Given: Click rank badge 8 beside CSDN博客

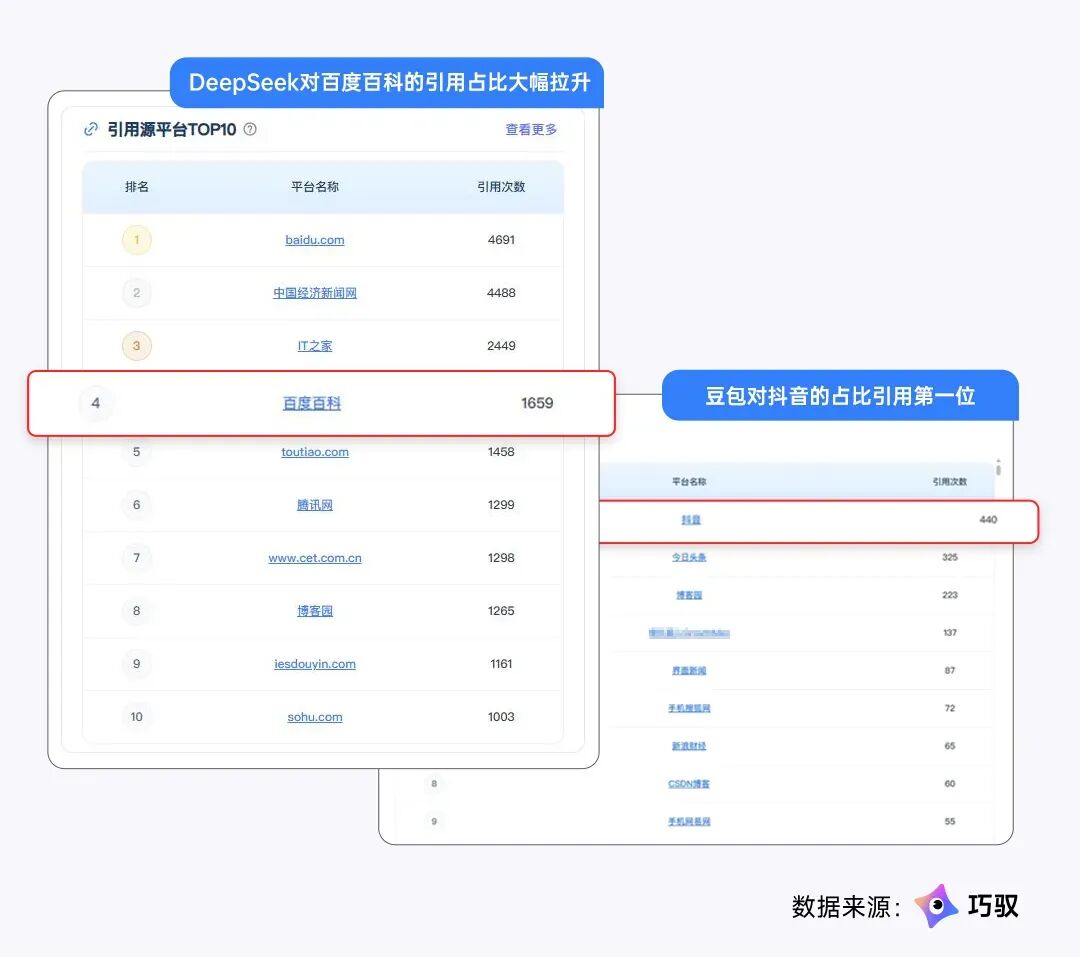Looking at the screenshot, I should (434, 783).
